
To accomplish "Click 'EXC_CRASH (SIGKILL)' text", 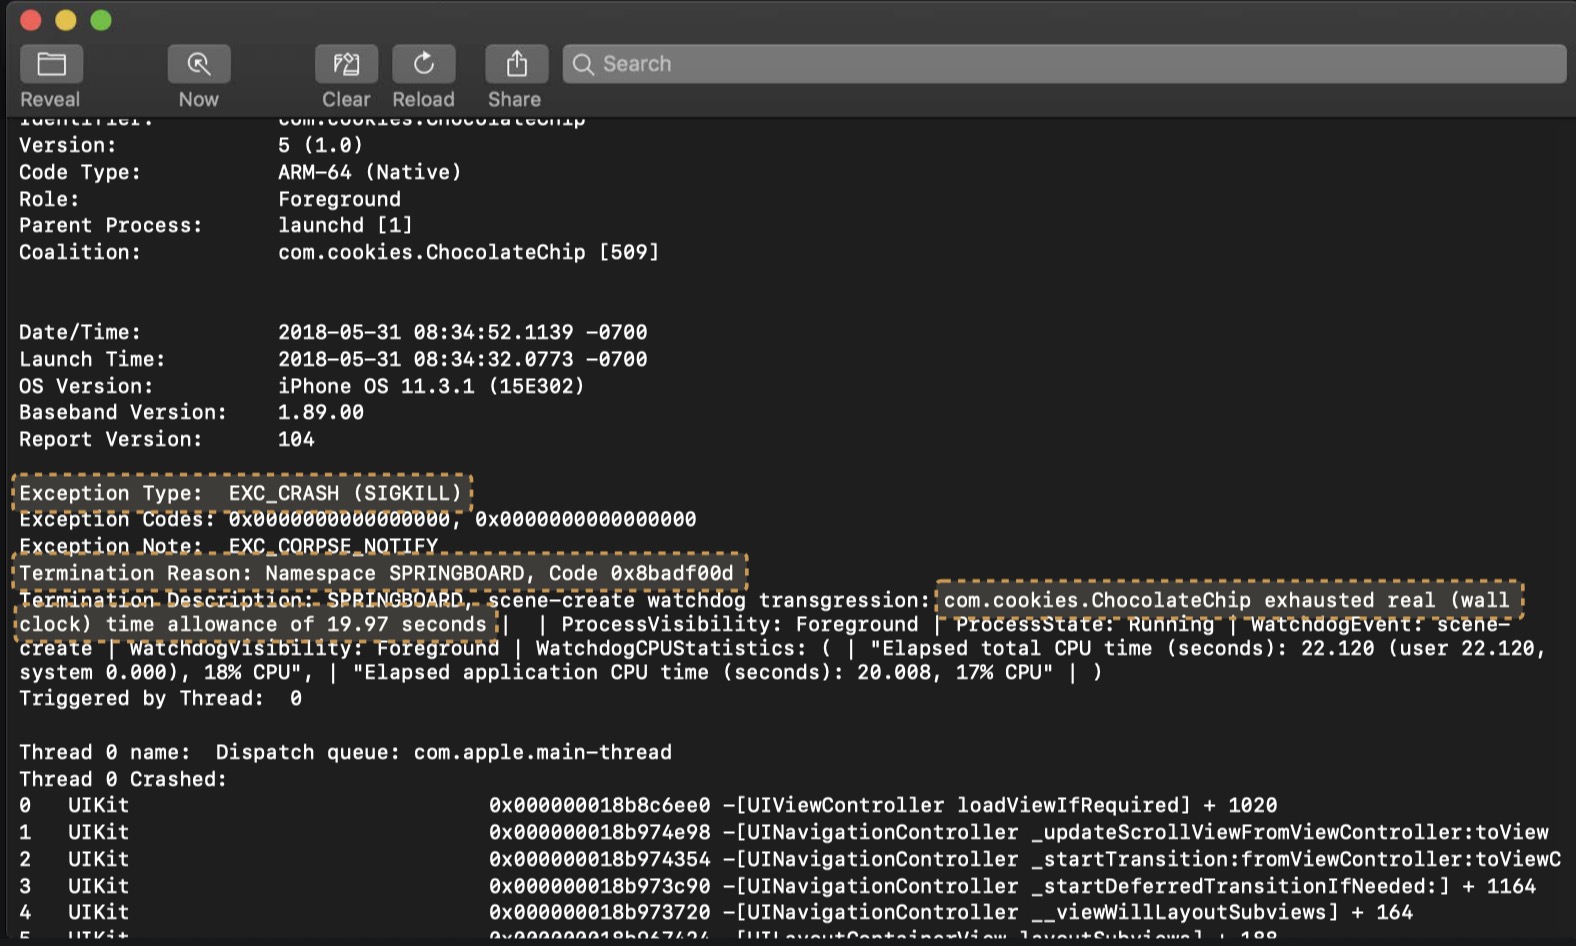I will pyautogui.click(x=345, y=493).
